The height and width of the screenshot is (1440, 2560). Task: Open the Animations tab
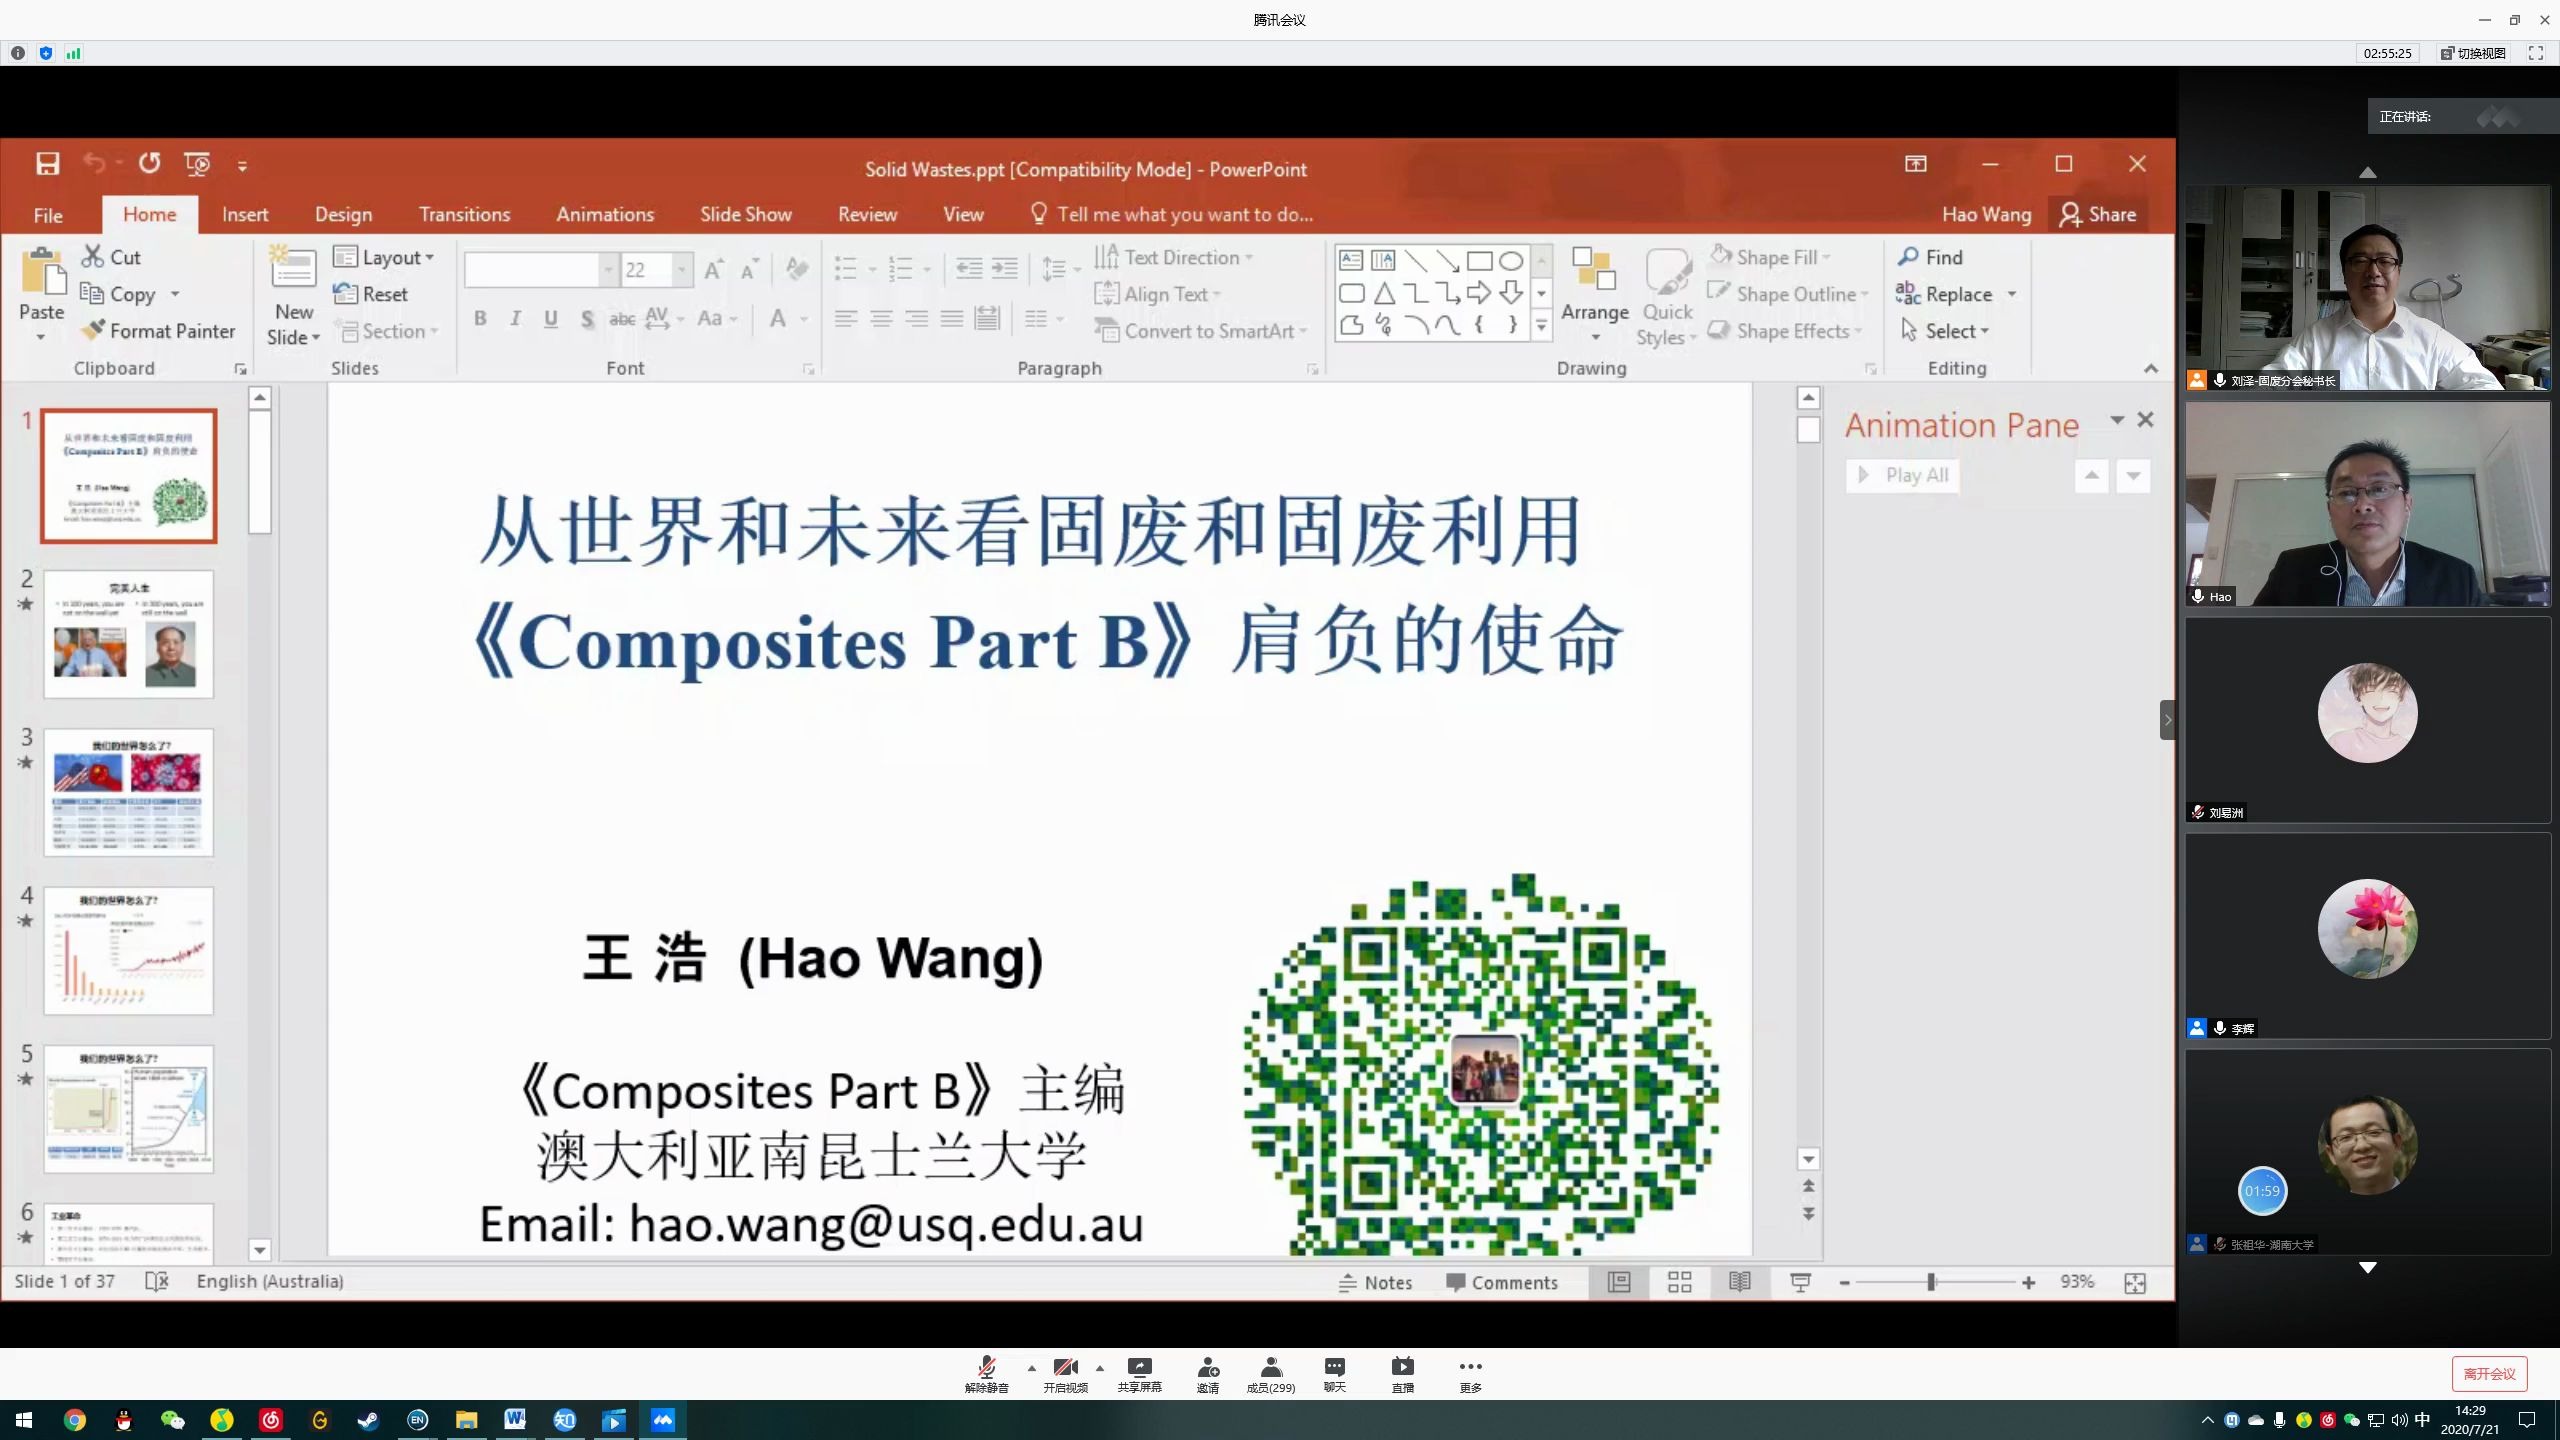(605, 215)
